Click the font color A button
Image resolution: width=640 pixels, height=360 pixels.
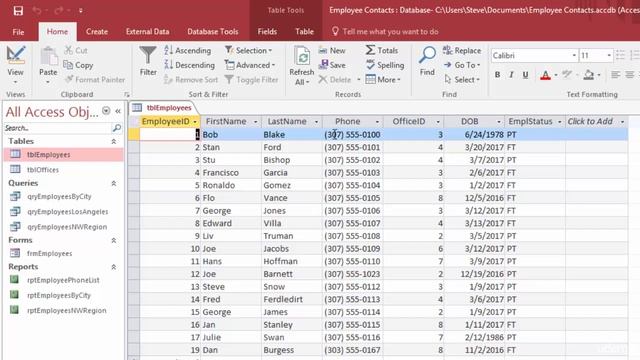tap(545, 75)
